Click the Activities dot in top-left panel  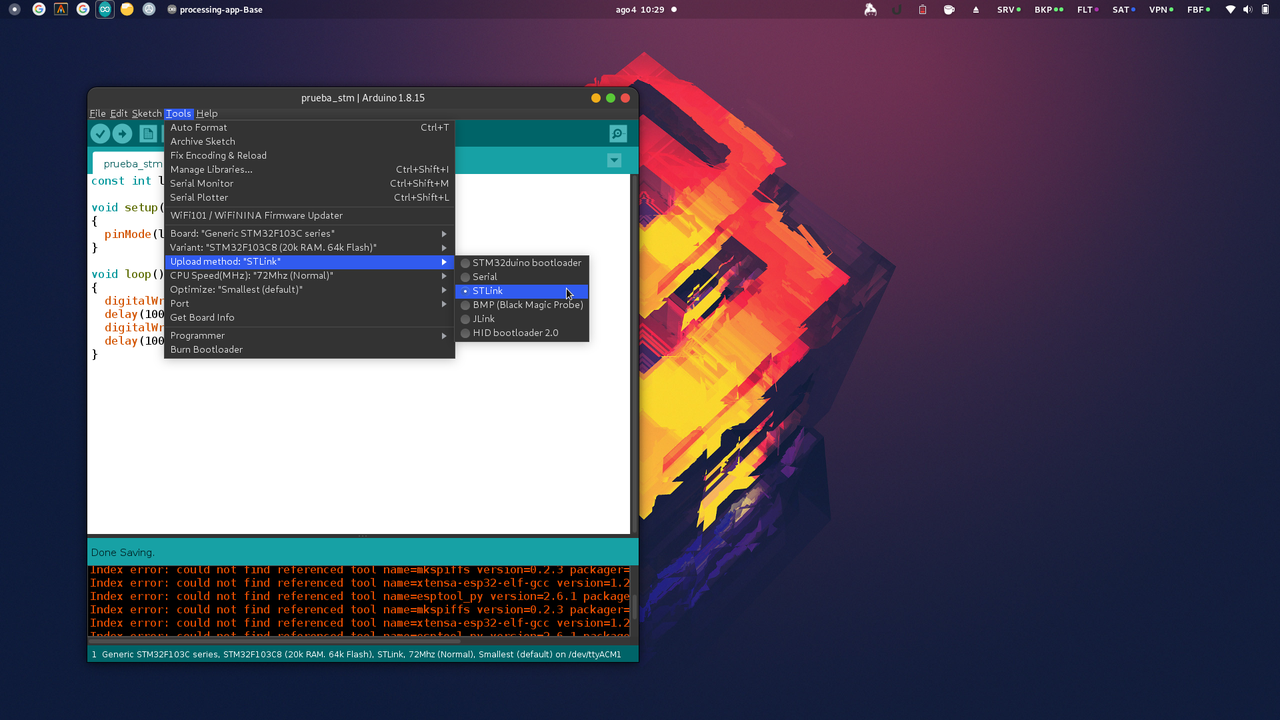point(14,9)
